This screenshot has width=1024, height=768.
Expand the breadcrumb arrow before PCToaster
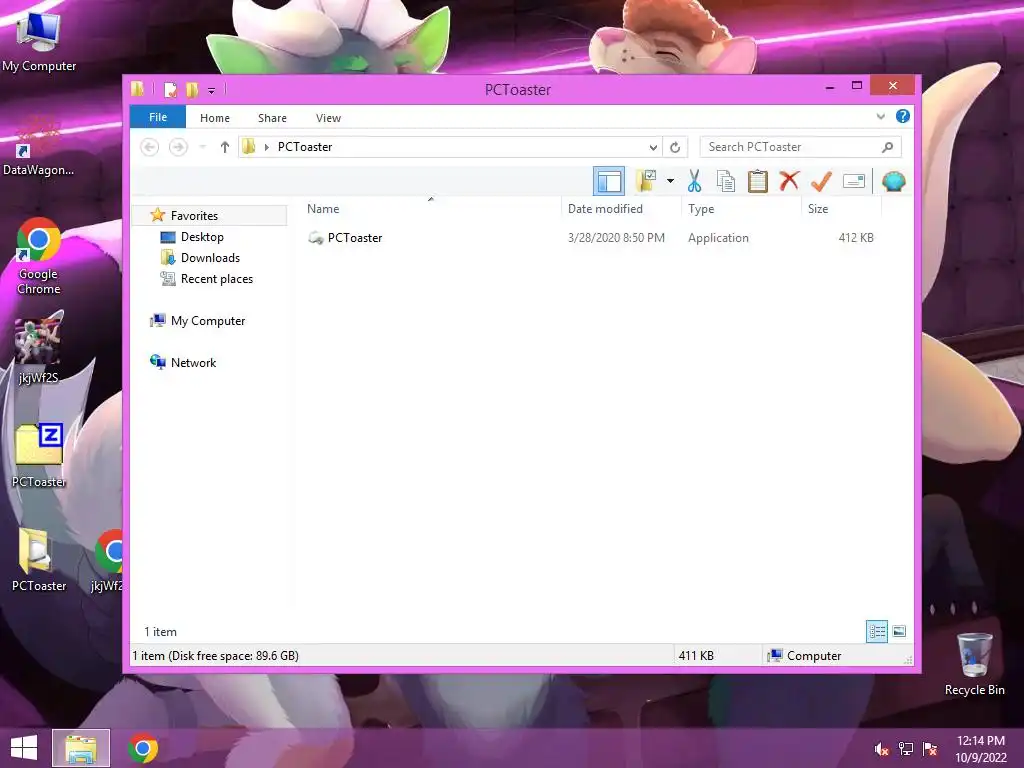pyautogui.click(x=266, y=147)
